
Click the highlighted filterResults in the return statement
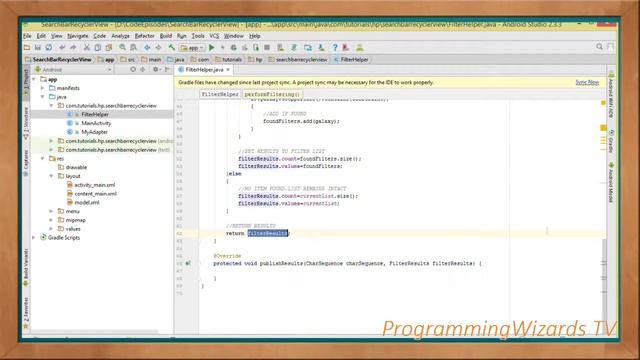pos(268,233)
